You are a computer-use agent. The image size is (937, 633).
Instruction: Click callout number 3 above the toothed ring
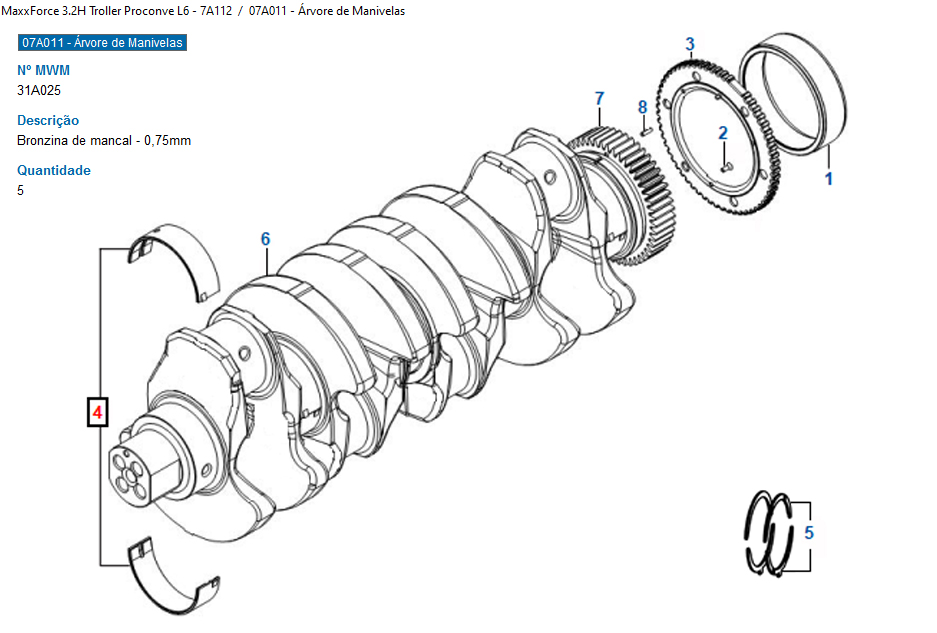point(690,44)
